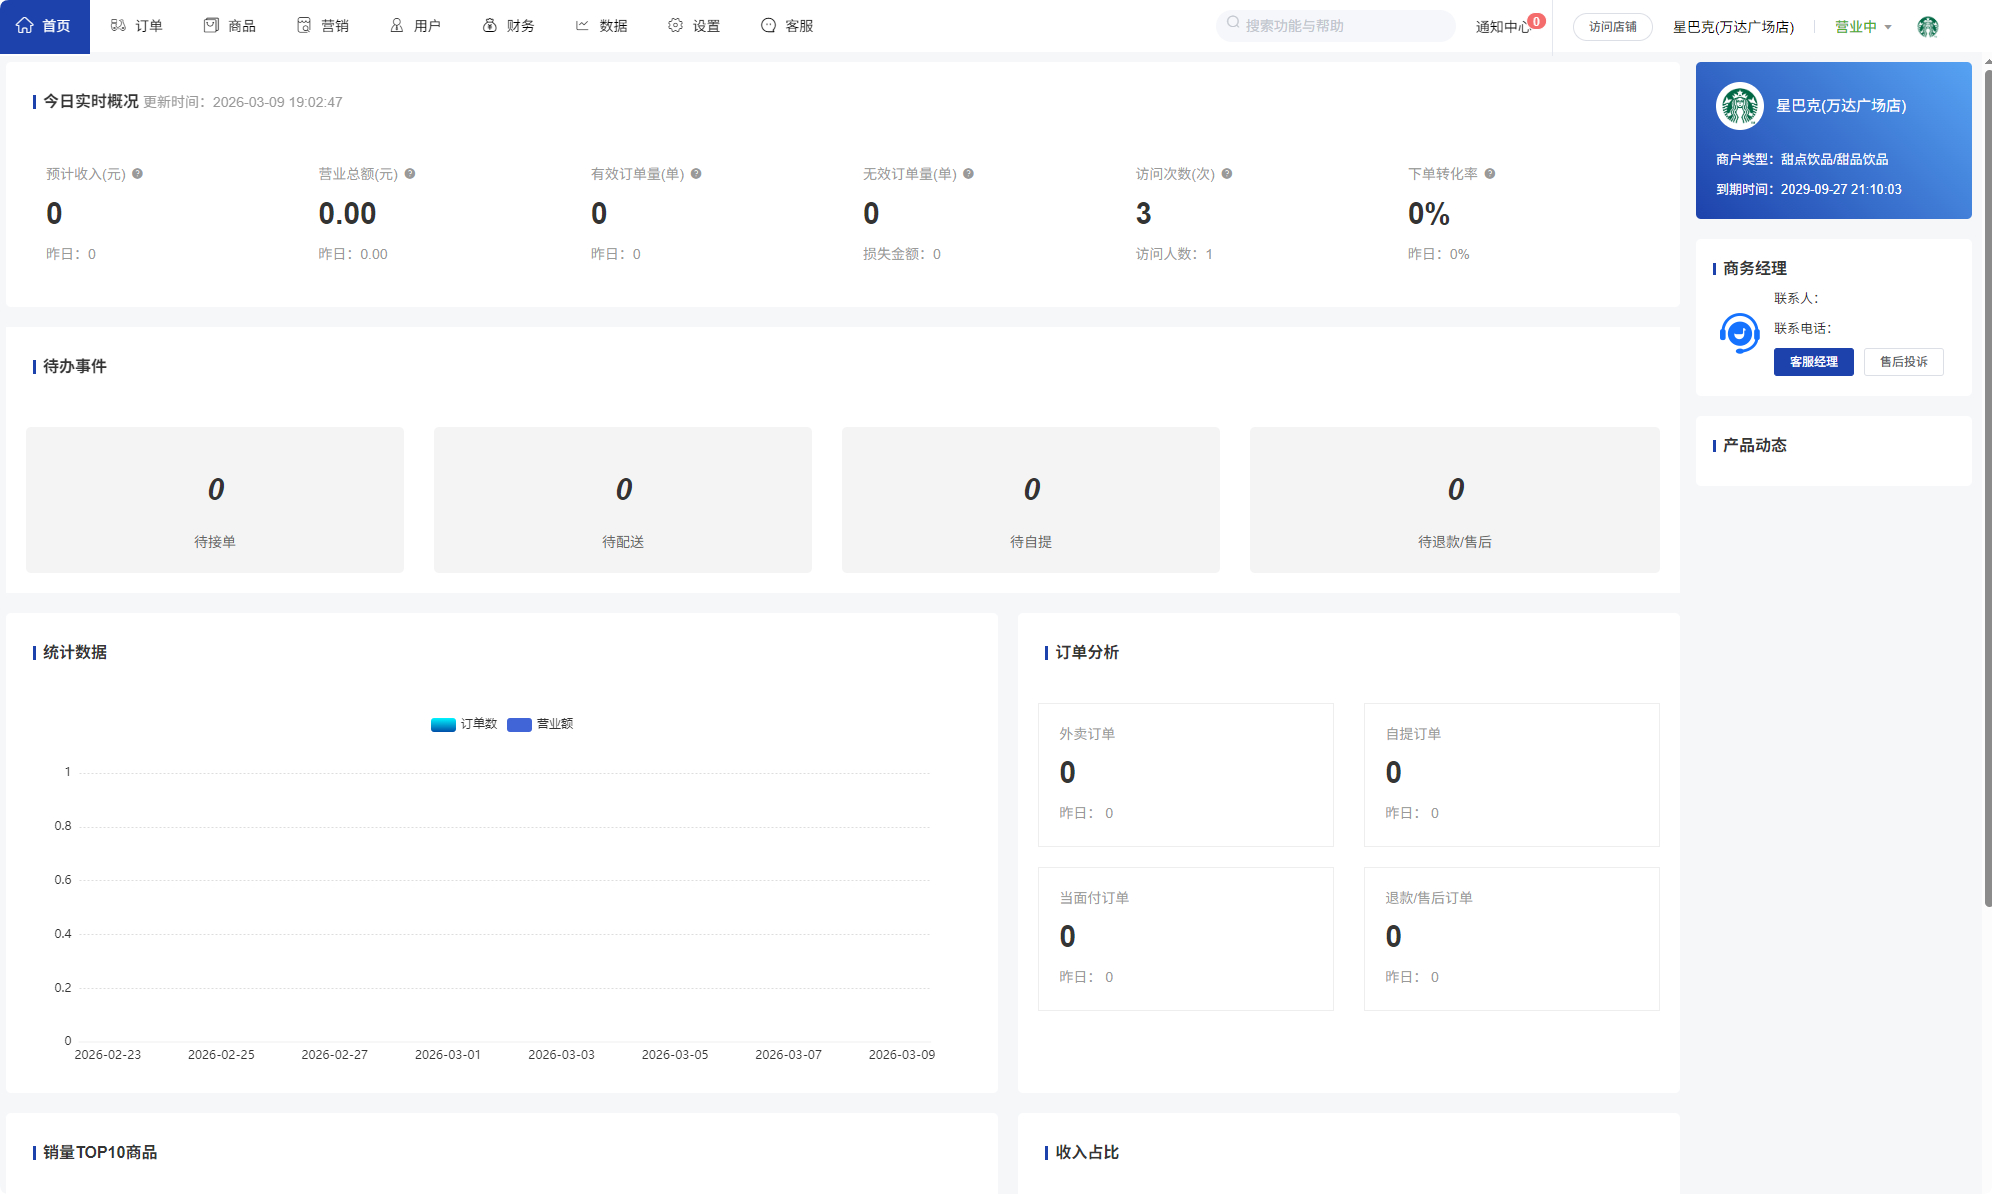Click the 客服经理 button
The width and height of the screenshot is (1992, 1194).
pos(1813,362)
